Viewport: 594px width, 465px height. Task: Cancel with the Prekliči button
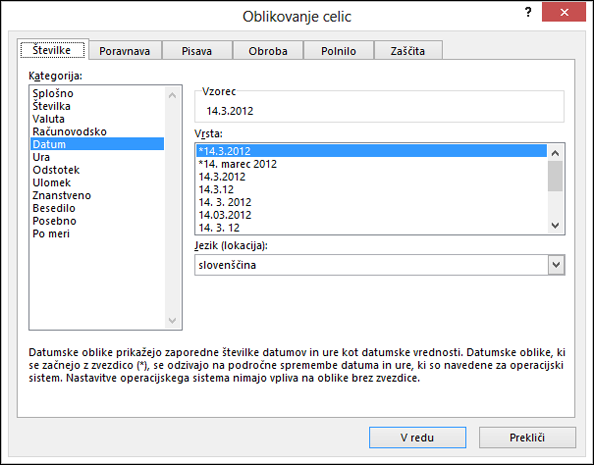[x=527, y=438]
